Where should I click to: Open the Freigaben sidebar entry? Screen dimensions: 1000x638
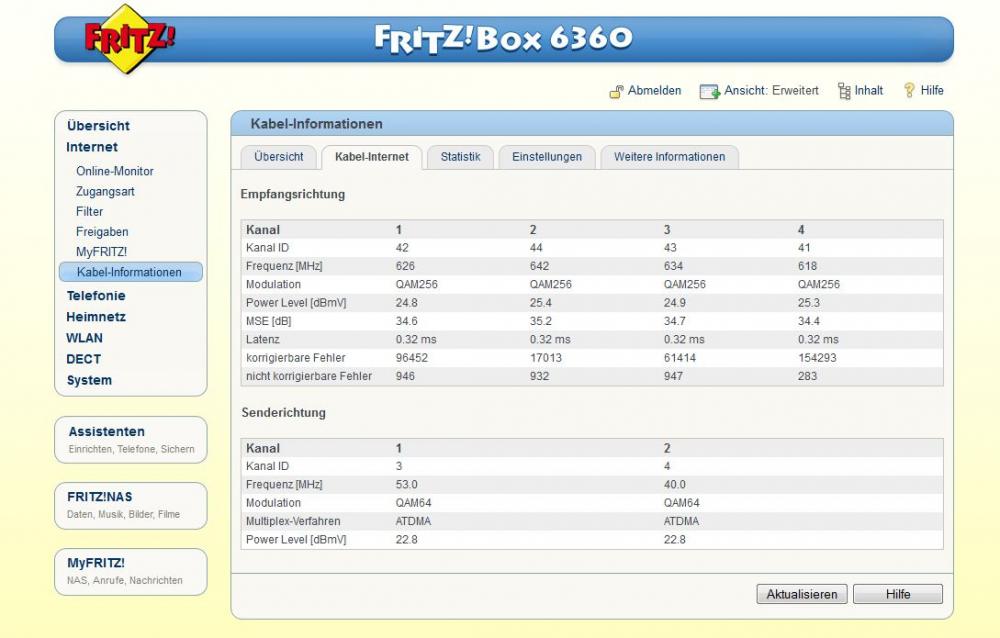coord(103,232)
